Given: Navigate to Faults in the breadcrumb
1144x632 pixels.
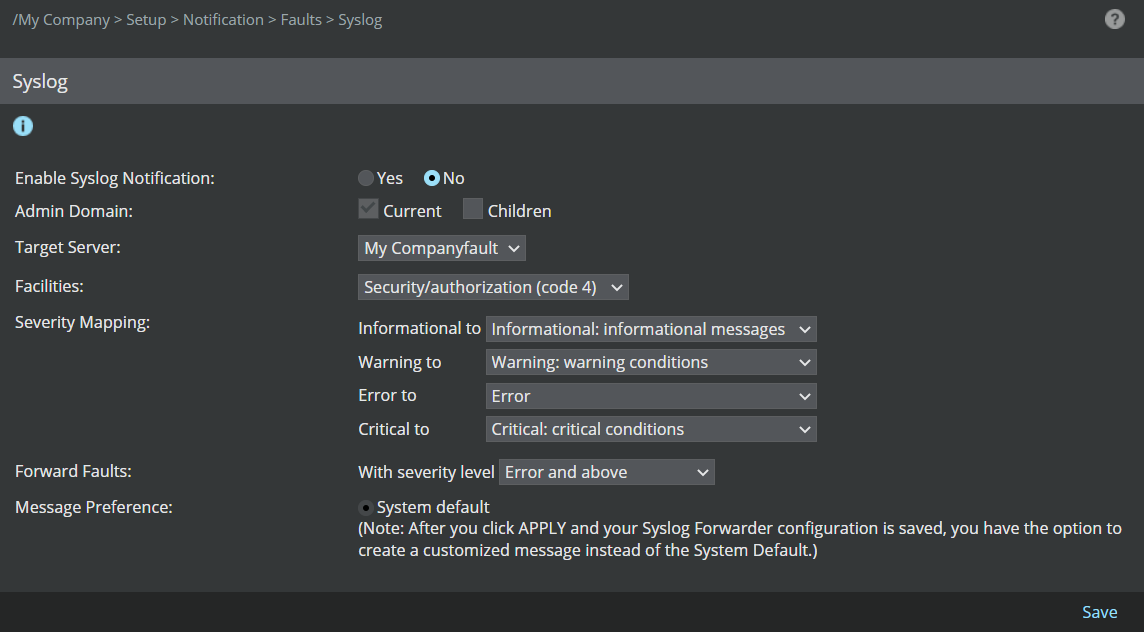Looking at the screenshot, I should tap(301, 20).
